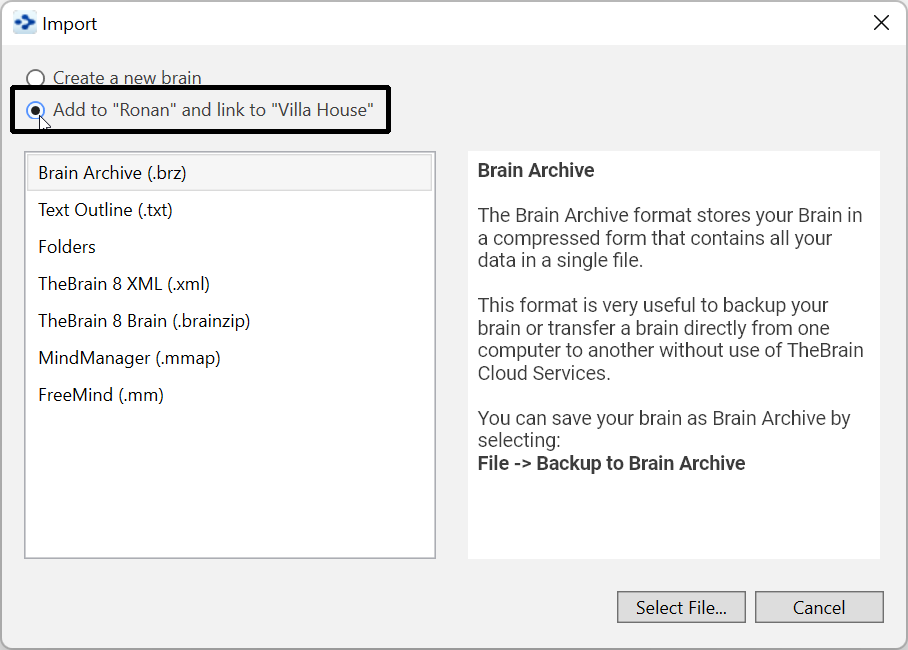Pick TheBrain 8 Brain (.brainzip) format

(144, 321)
